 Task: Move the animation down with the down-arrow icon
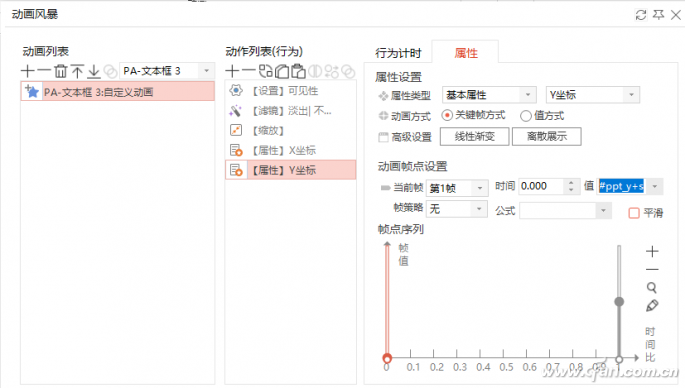pyautogui.click(x=94, y=71)
